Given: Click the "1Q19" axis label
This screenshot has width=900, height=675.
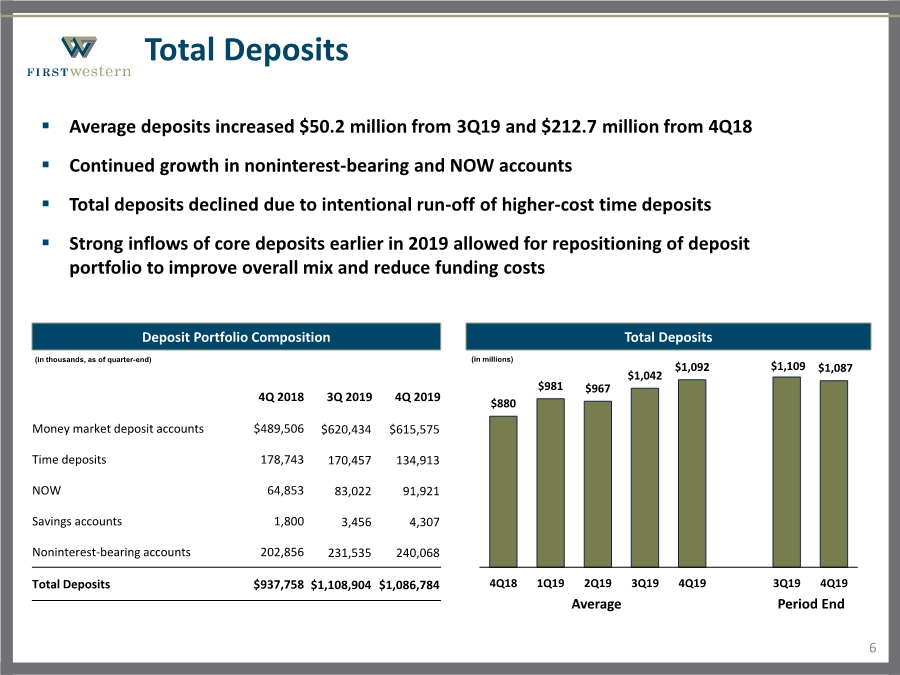Looking at the screenshot, I should [x=550, y=583].
